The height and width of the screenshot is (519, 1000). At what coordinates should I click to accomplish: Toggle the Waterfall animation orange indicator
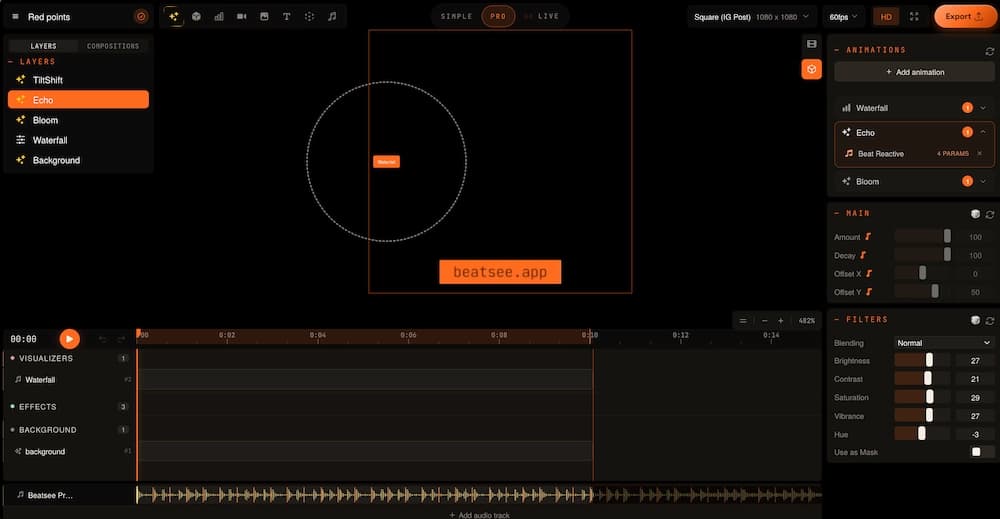(967, 108)
